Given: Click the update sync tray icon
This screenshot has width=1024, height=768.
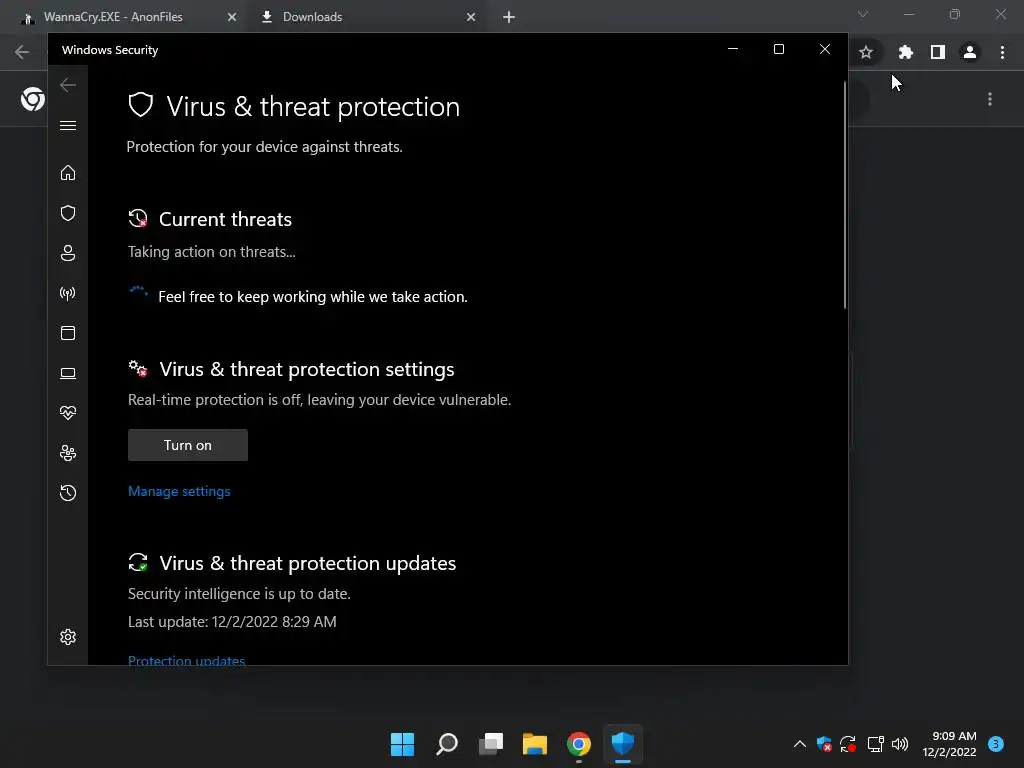Looking at the screenshot, I should point(848,744).
